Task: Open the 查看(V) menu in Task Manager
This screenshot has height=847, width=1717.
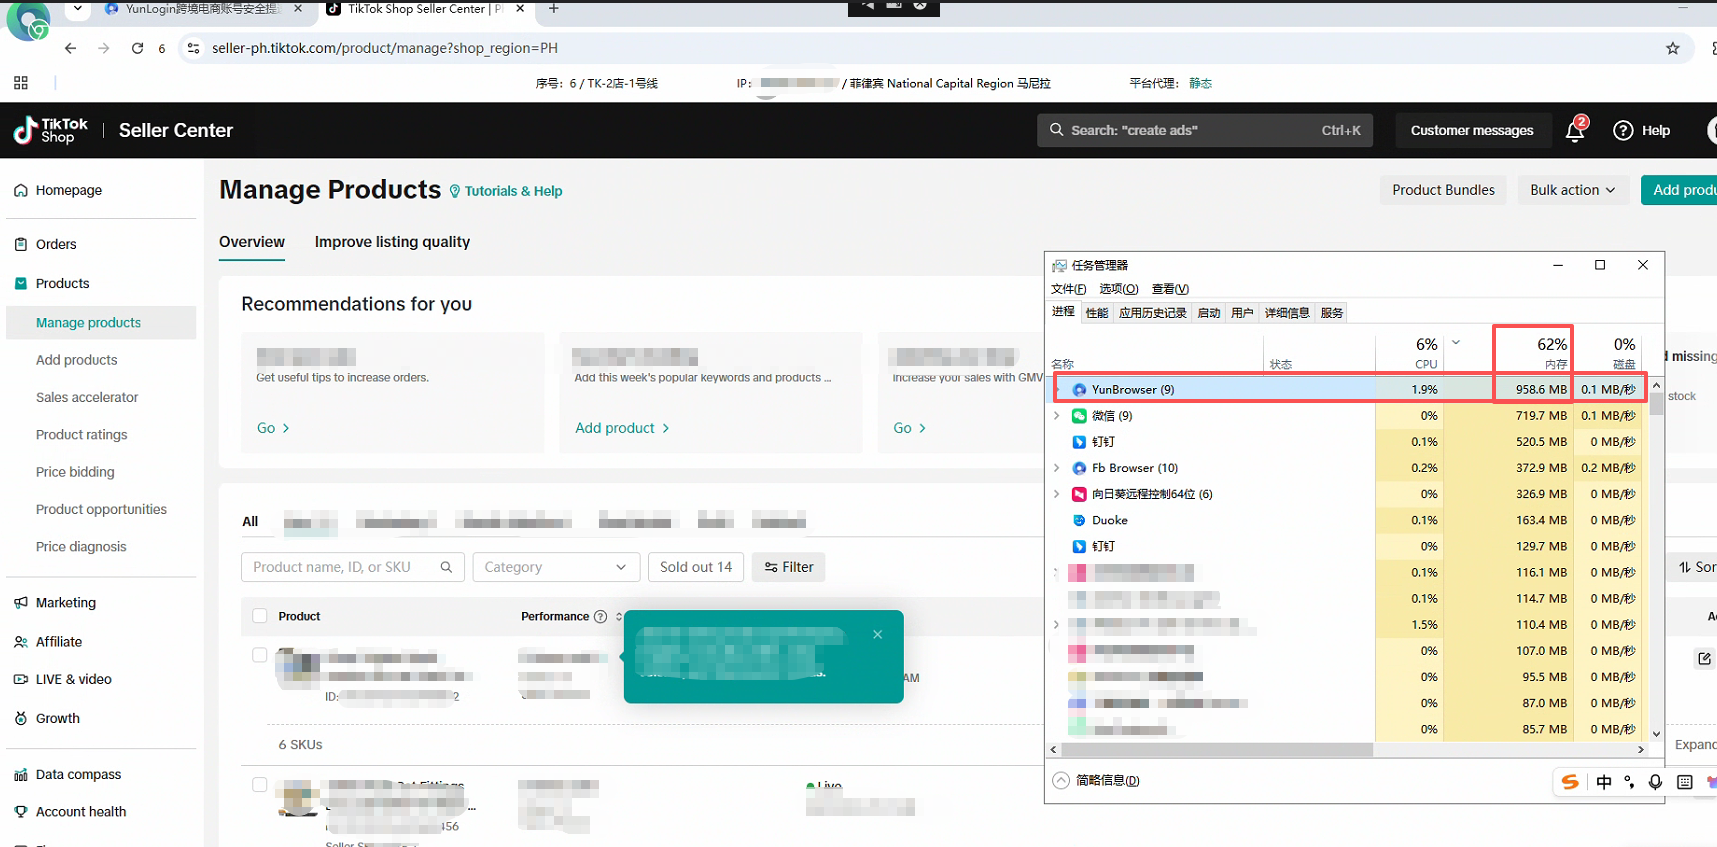Action: 1170,289
